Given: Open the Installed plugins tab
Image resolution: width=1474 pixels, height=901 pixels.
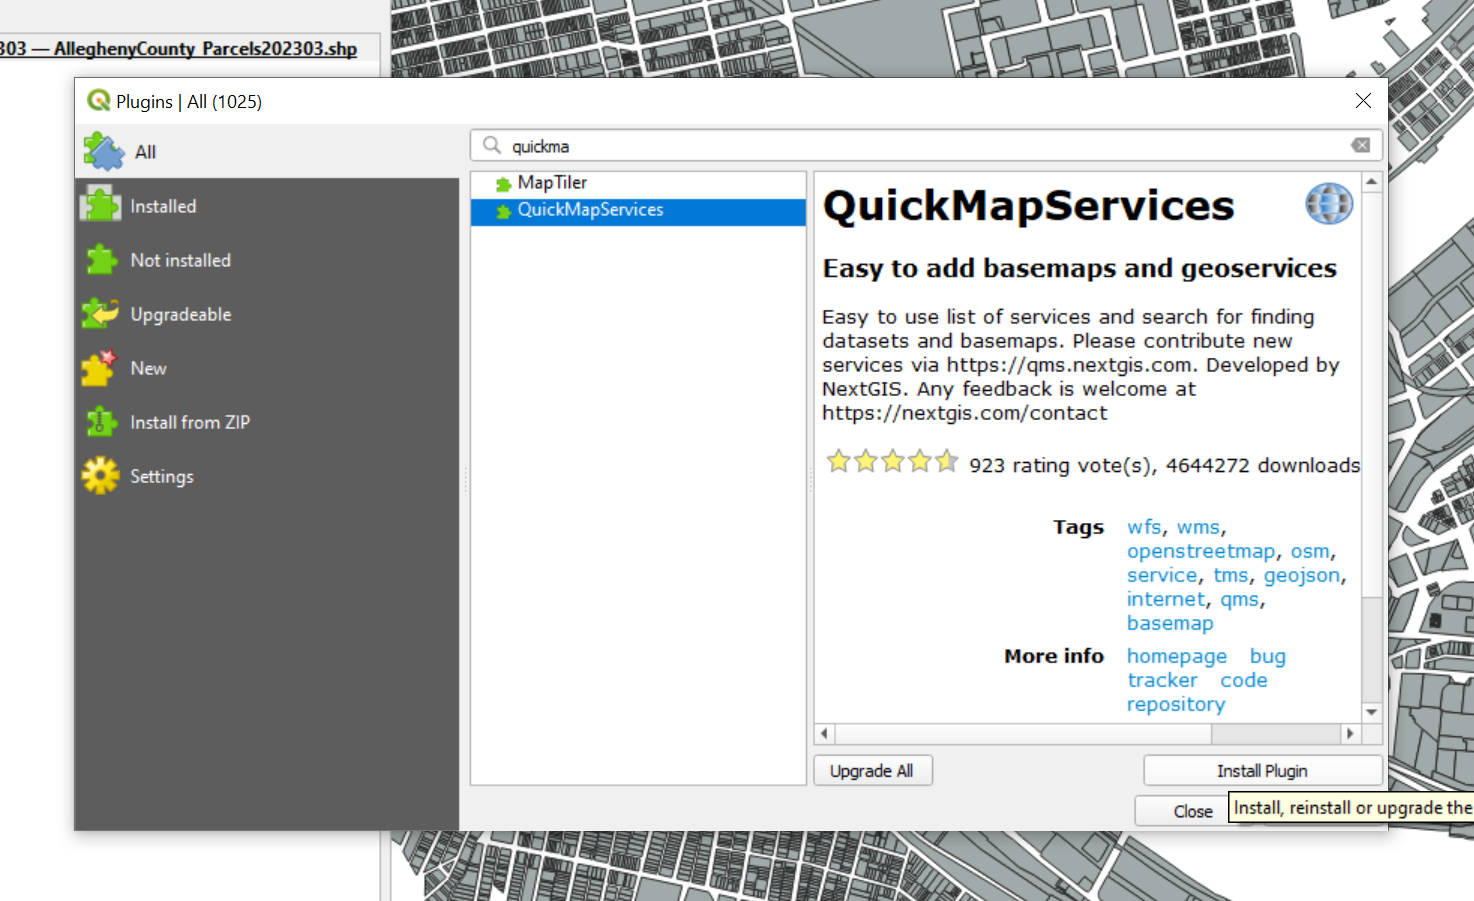Looking at the screenshot, I should click(266, 206).
